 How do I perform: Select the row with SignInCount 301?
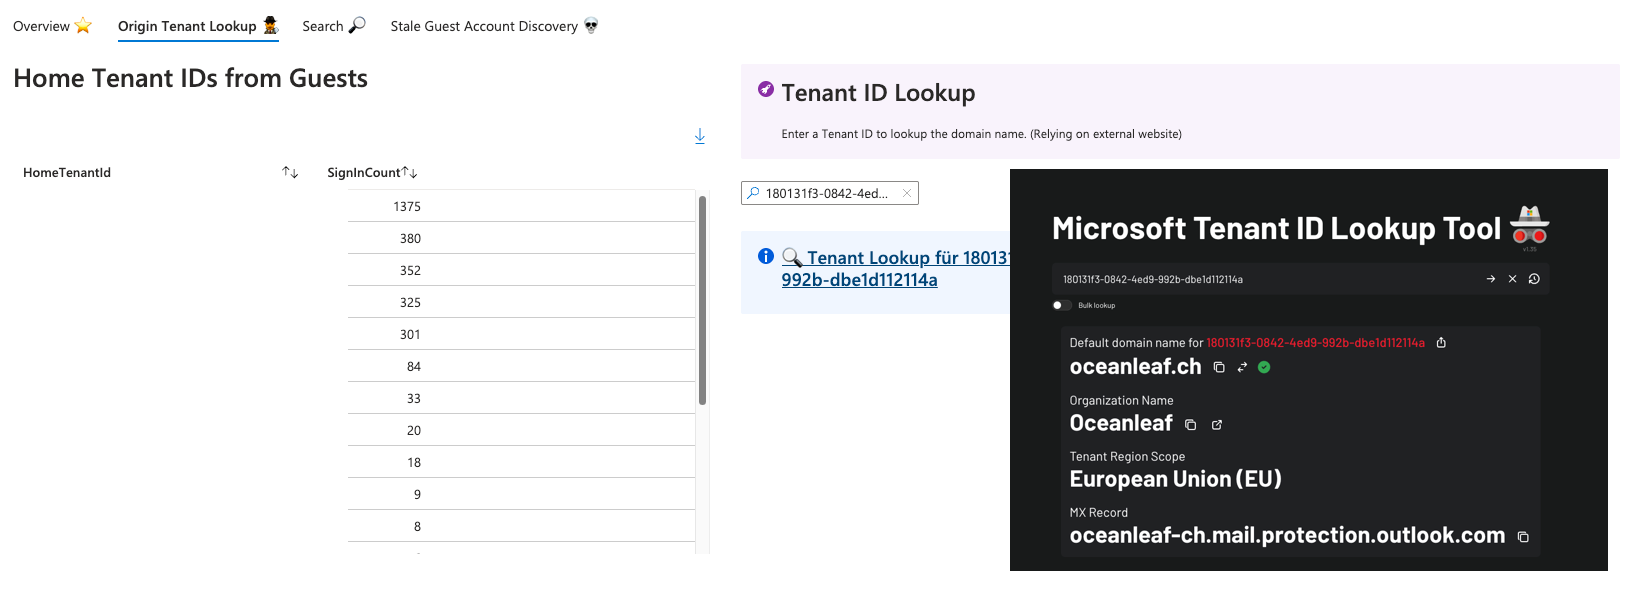coord(521,334)
